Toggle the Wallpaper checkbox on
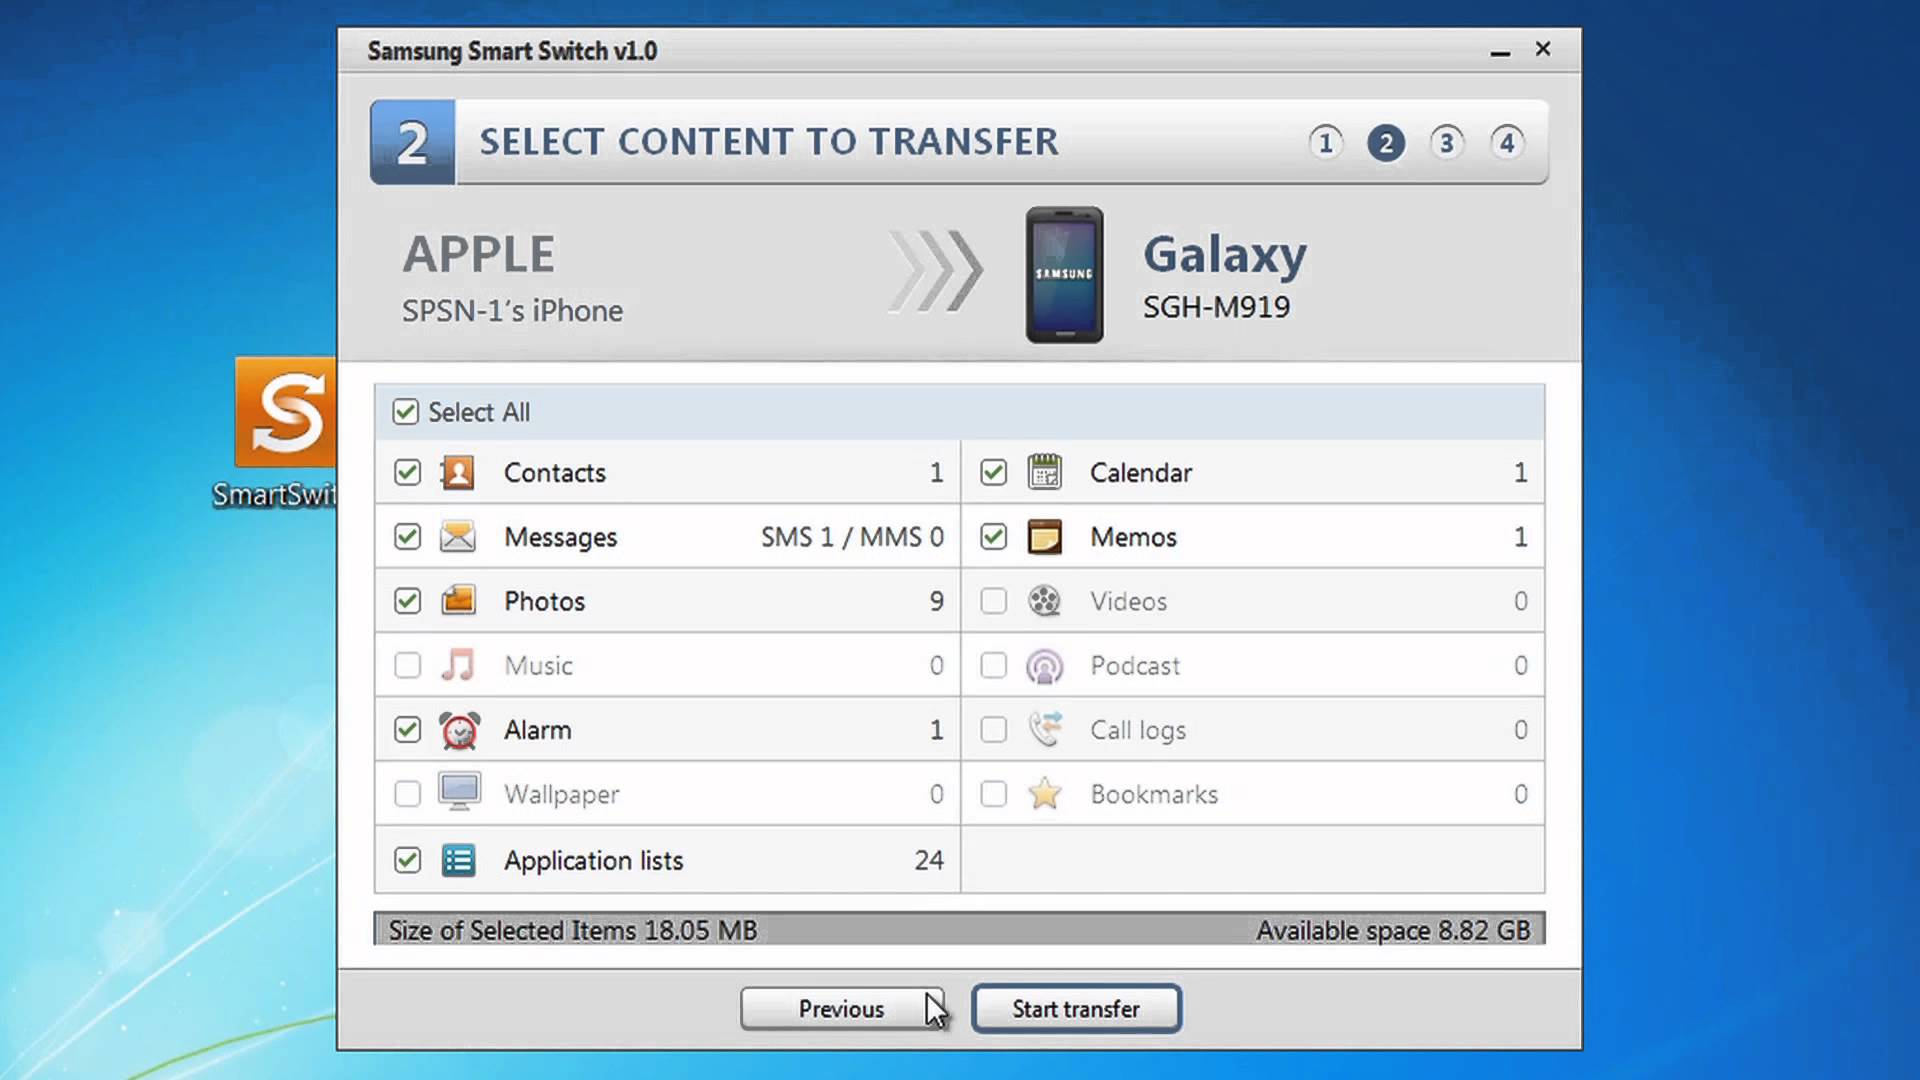 [x=406, y=794]
